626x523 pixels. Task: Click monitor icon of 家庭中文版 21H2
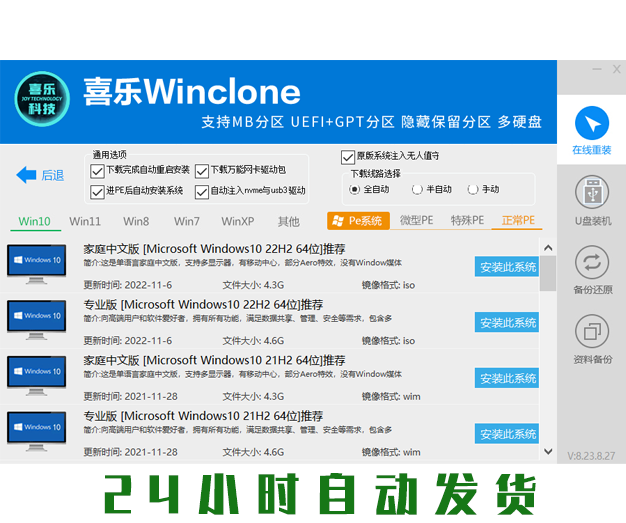tap(36, 375)
